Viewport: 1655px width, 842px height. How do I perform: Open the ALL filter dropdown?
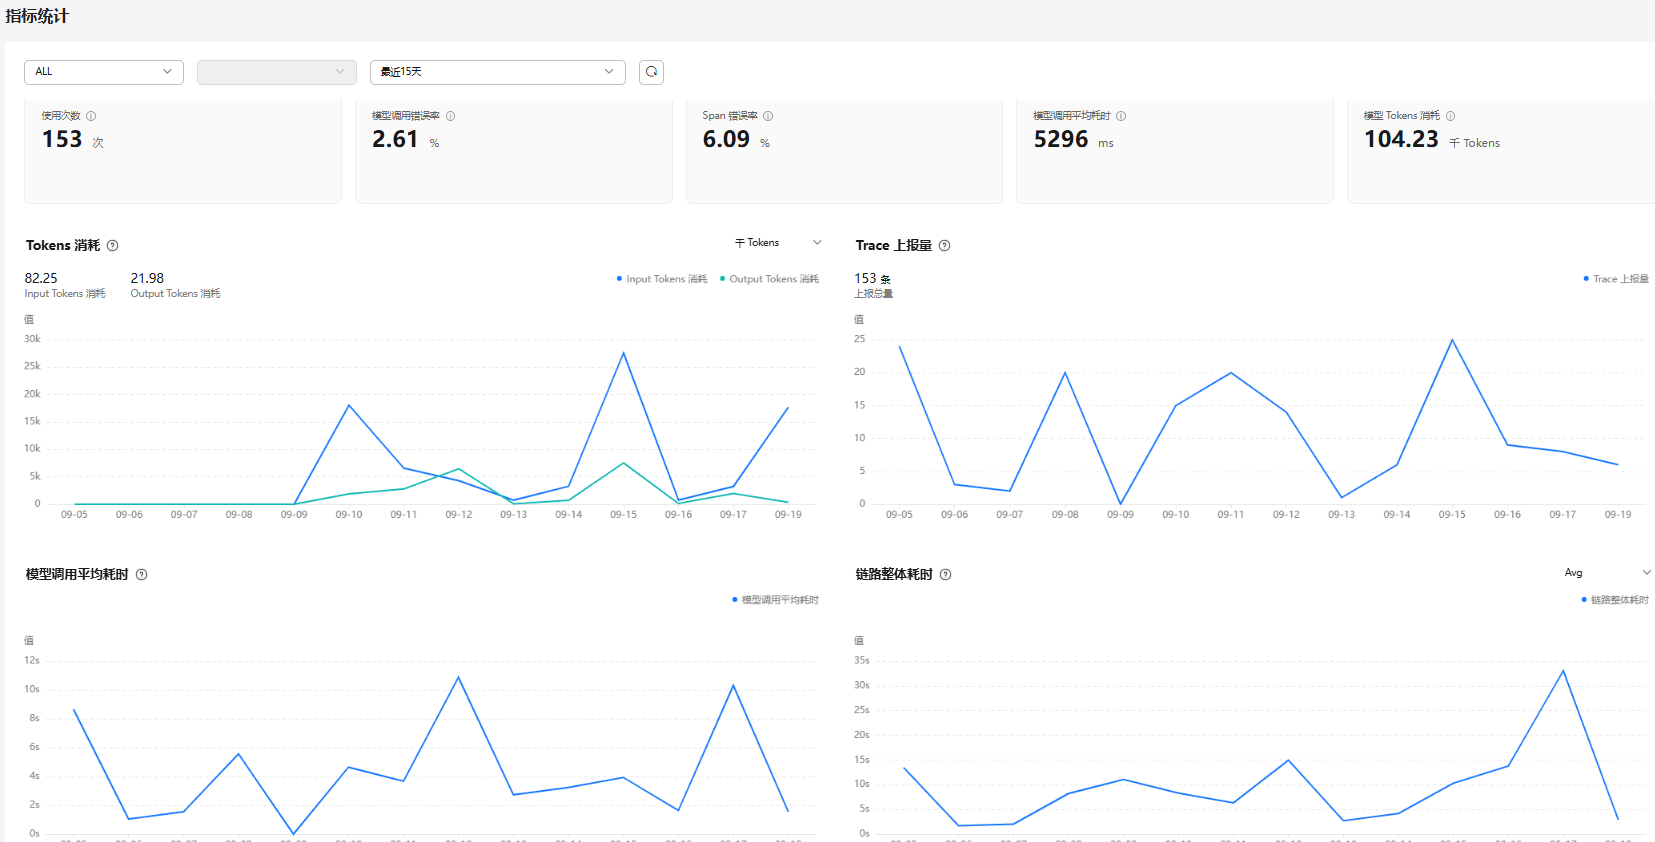tap(104, 72)
